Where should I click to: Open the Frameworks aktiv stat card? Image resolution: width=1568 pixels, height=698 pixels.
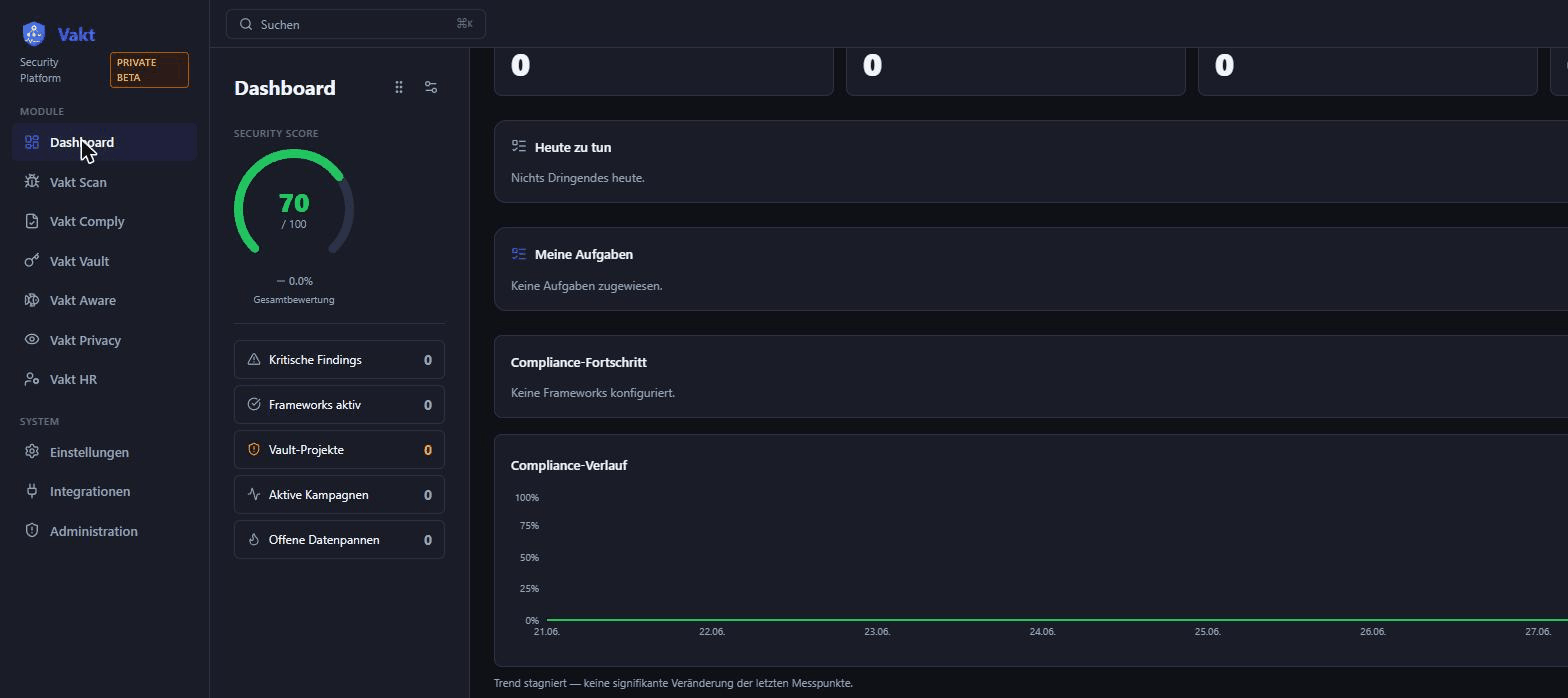[339, 405]
